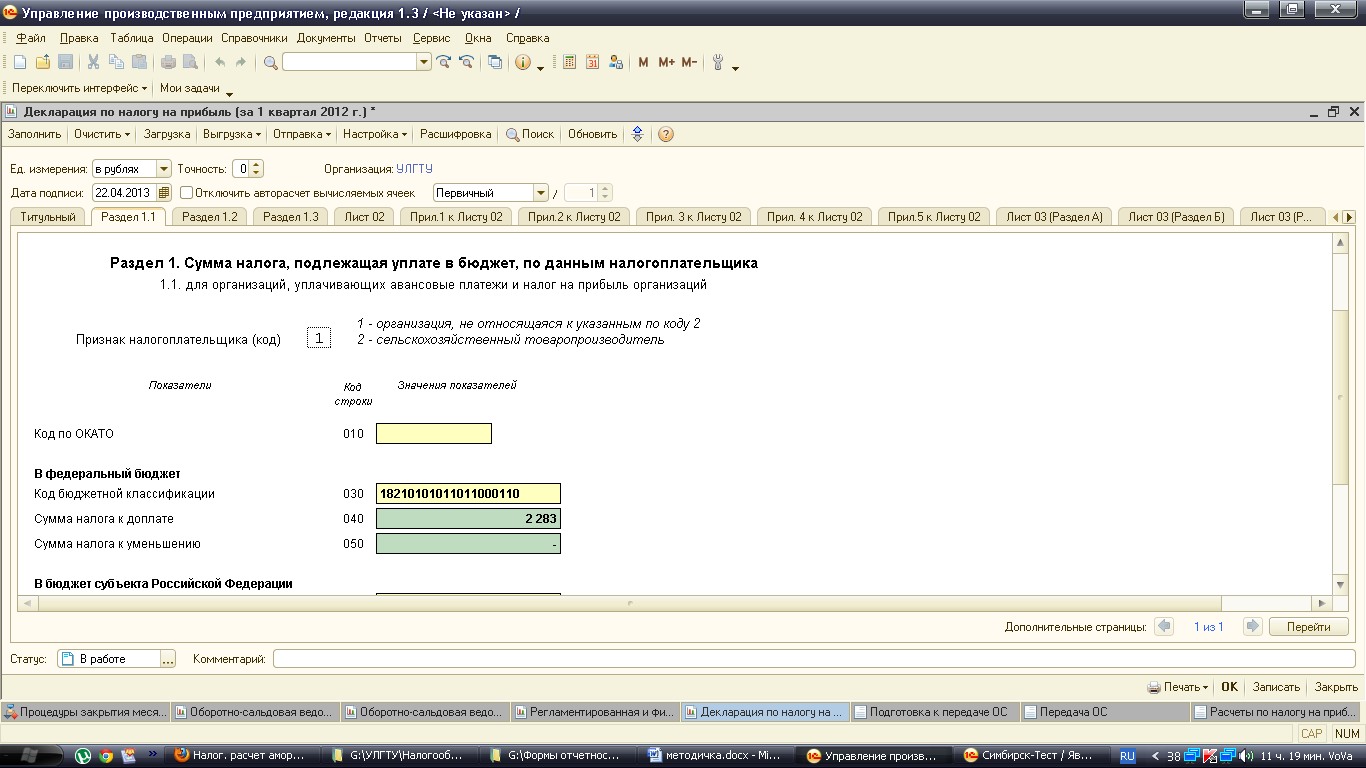Expand the search field dropdown in toolbar
Image resolution: width=1366 pixels, height=768 pixels.
pos(424,62)
